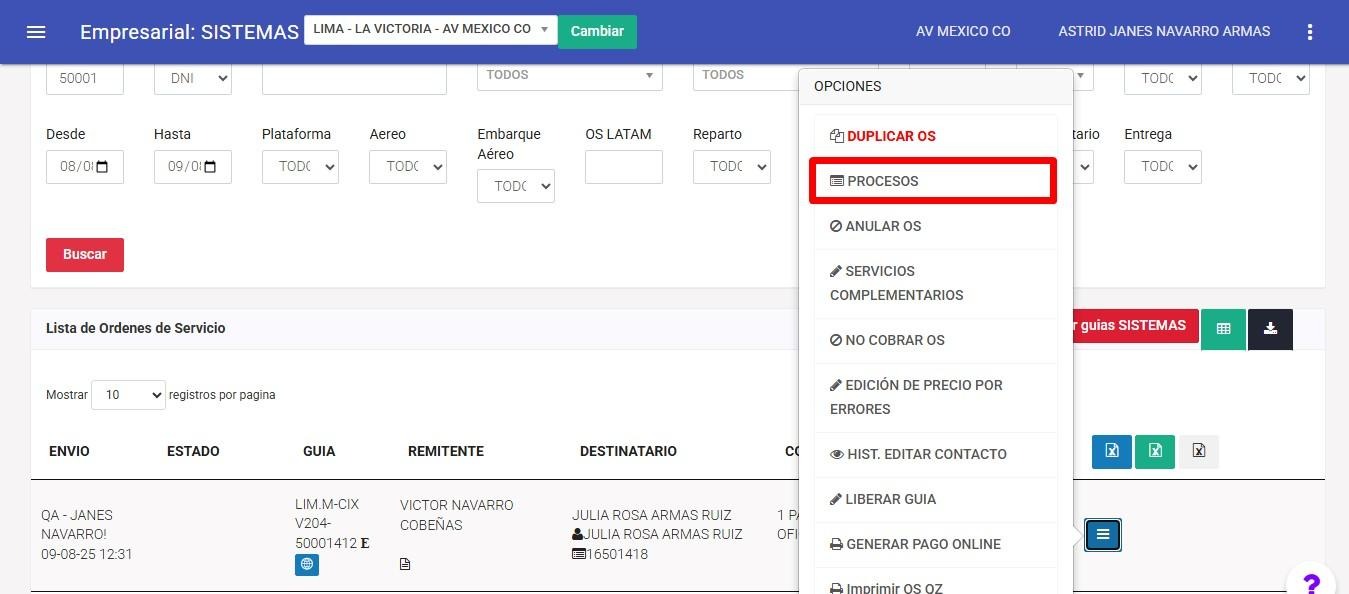
Task: Open the DNI document type dropdown
Action: point(193,78)
